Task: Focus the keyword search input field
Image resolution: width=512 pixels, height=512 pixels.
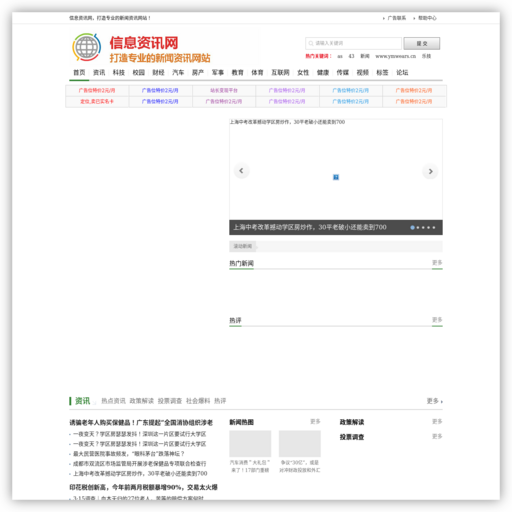Action: pos(353,43)
